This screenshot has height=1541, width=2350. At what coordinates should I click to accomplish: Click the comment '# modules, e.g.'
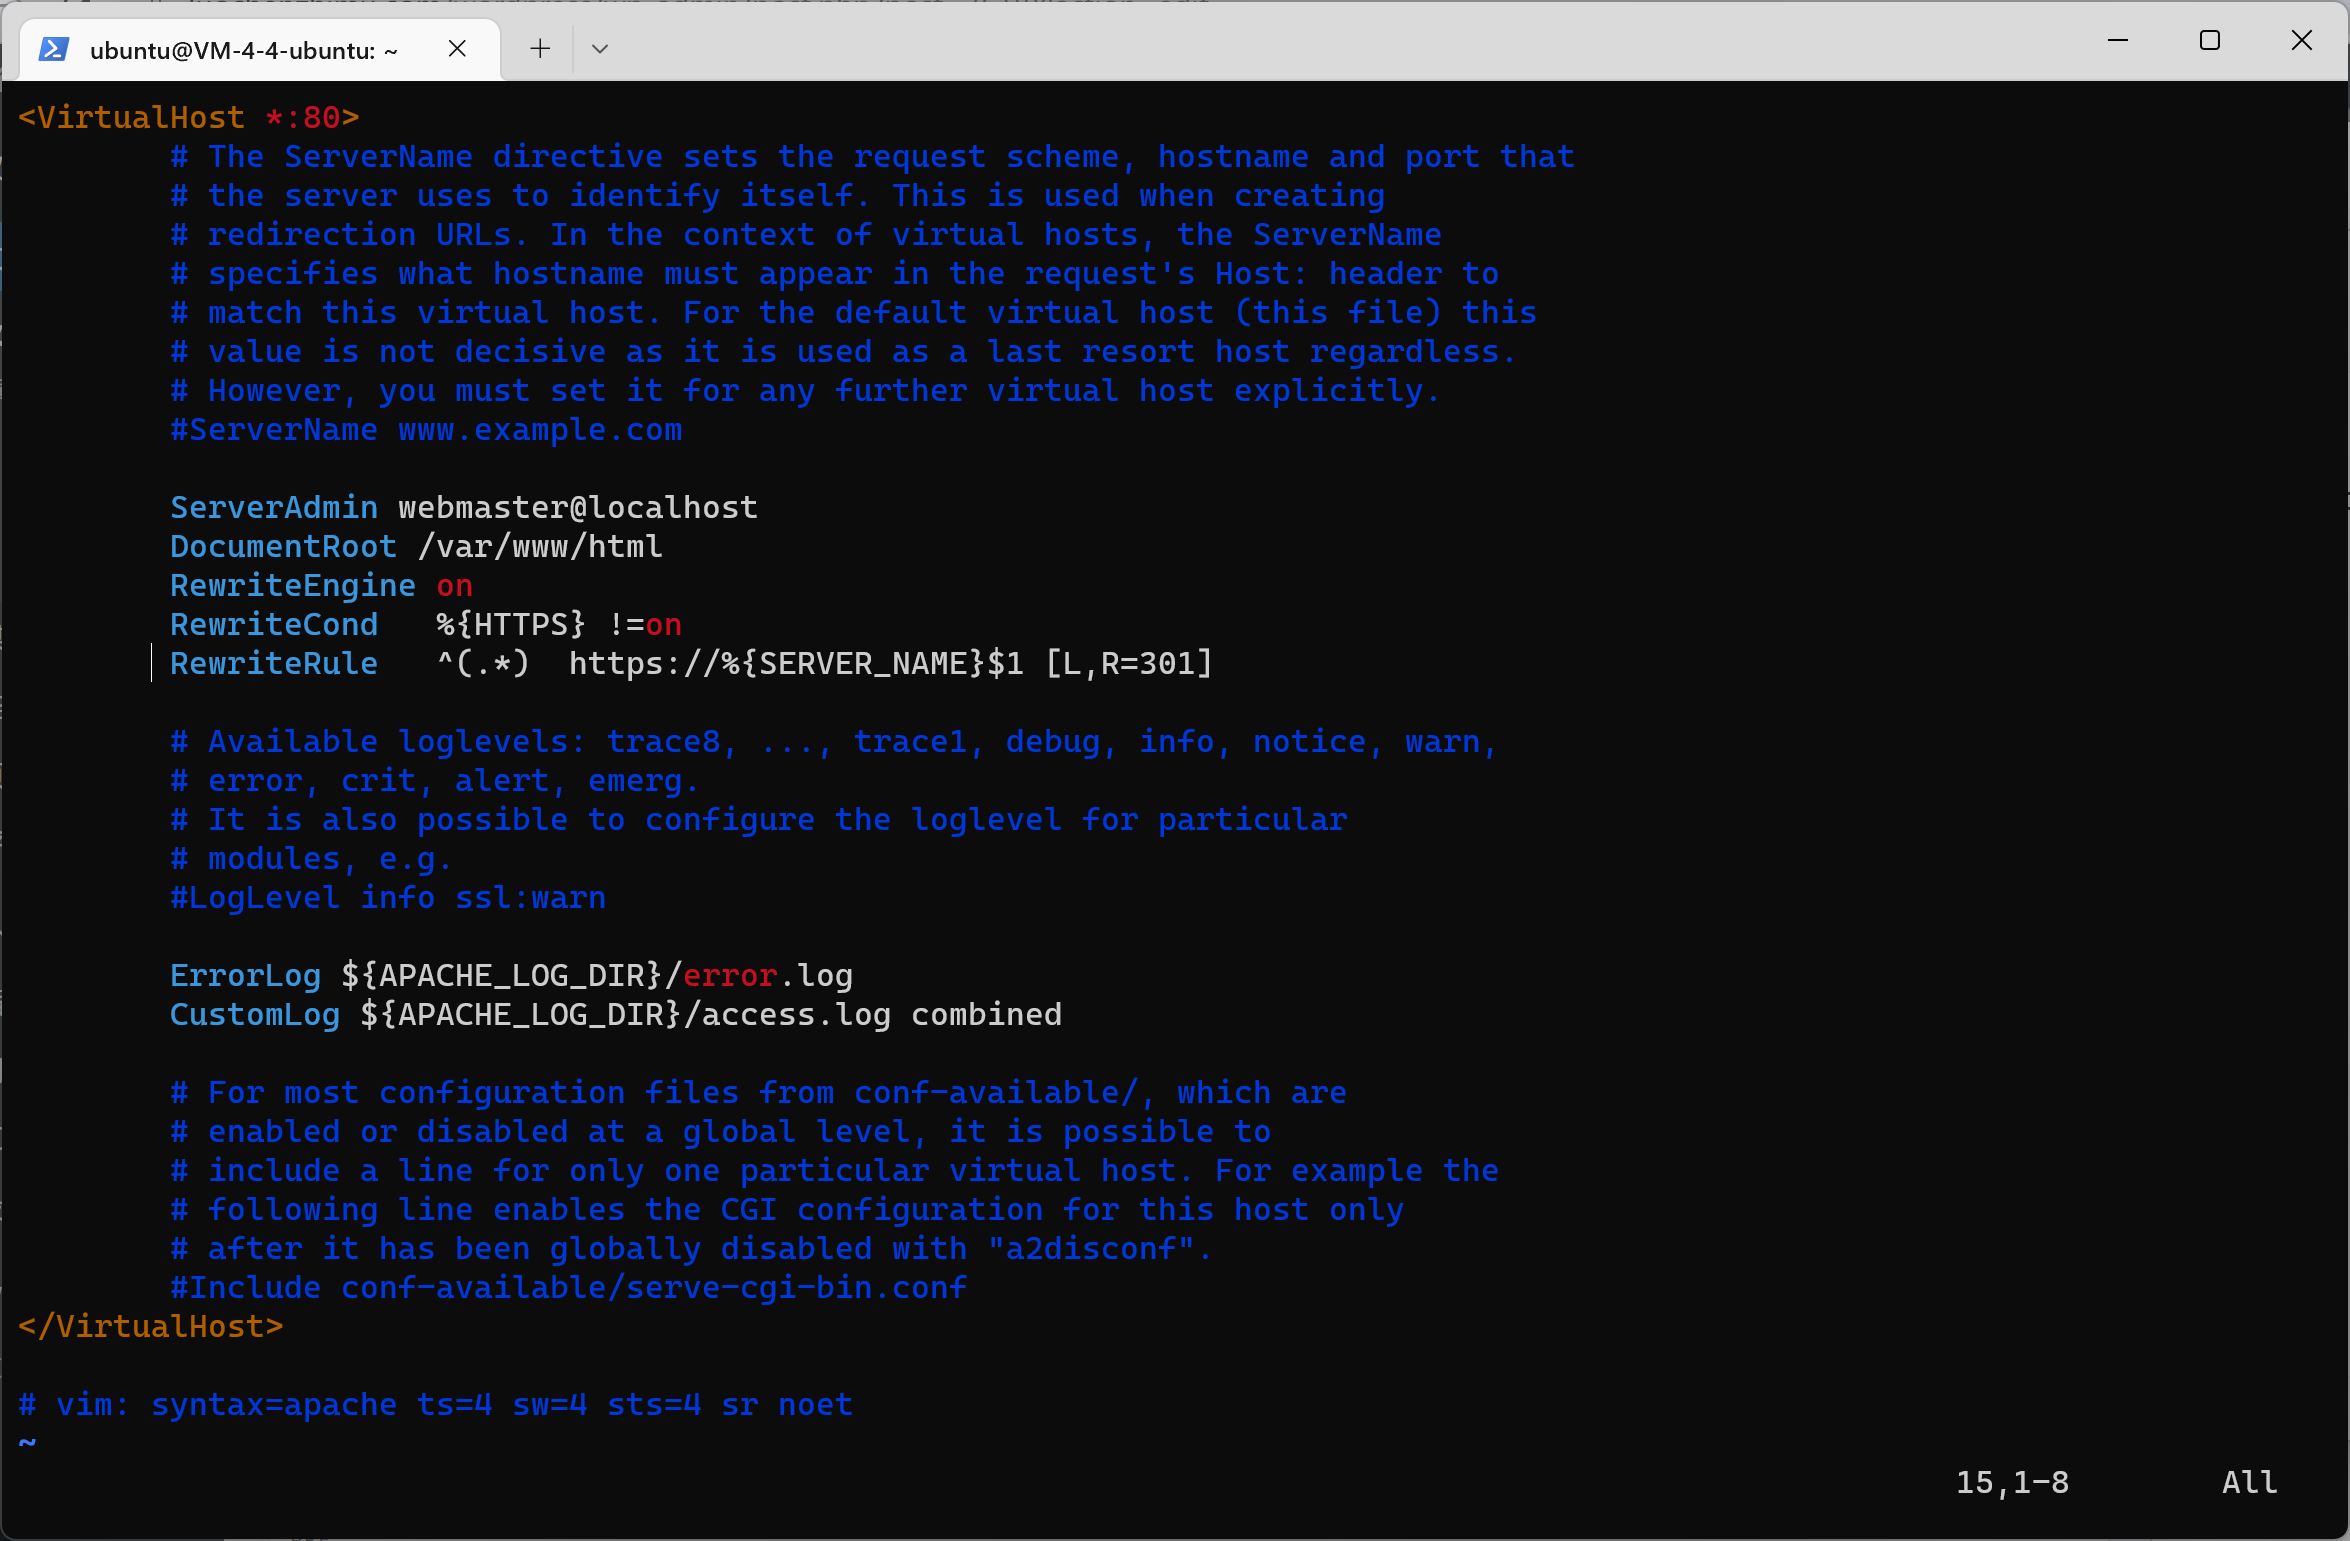(312, 859)
